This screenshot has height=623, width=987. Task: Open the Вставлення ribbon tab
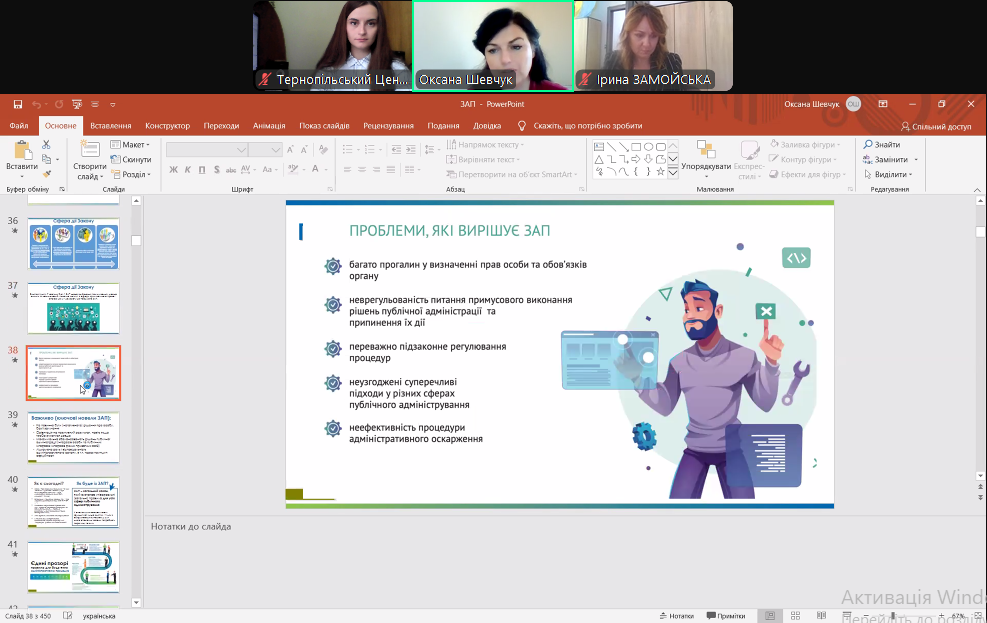[110, 126]
